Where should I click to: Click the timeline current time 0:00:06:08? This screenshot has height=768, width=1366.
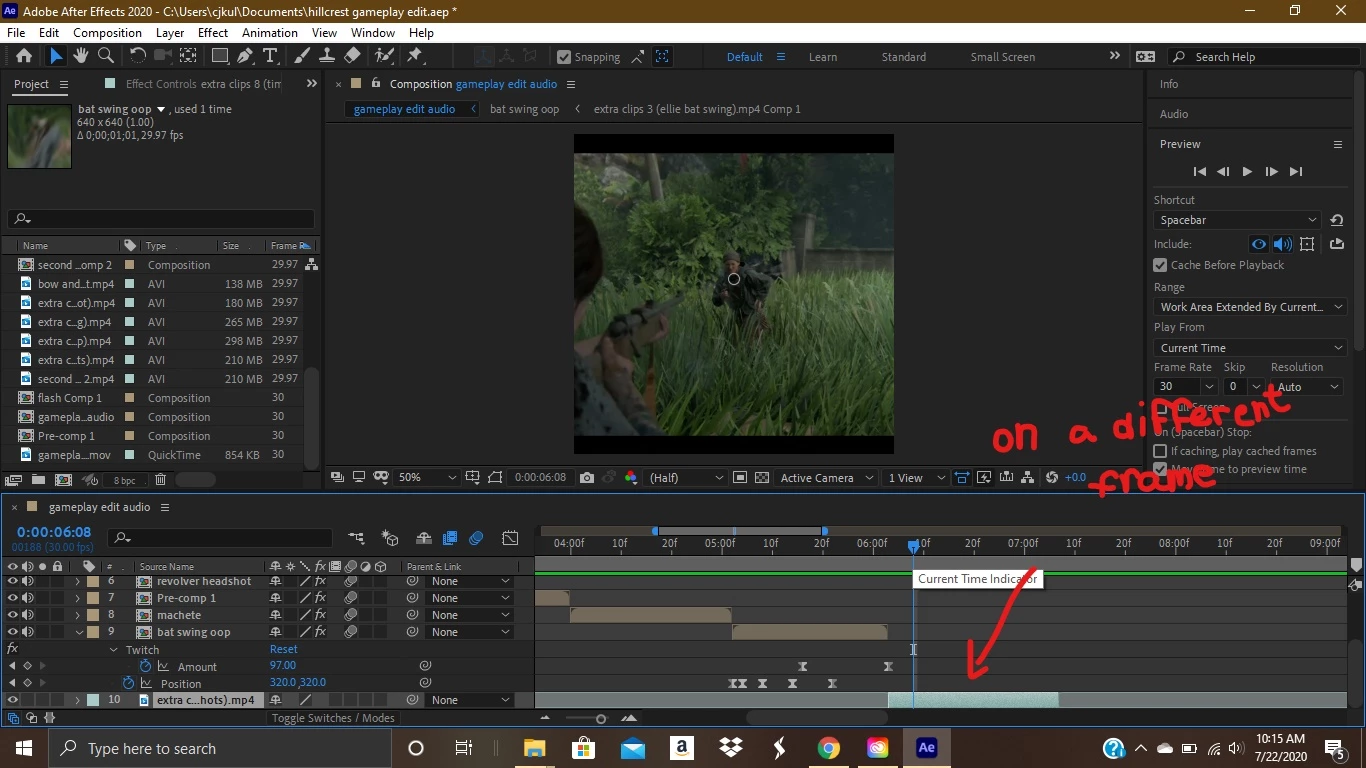(54, 532)
